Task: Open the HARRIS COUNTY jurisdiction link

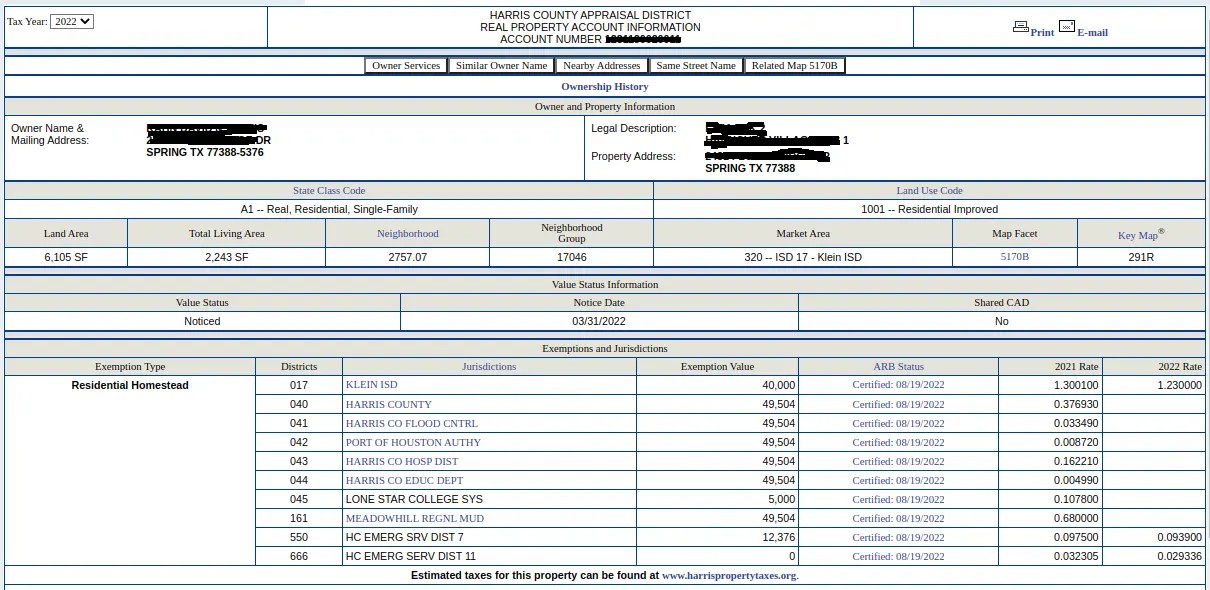Action: 389,404
